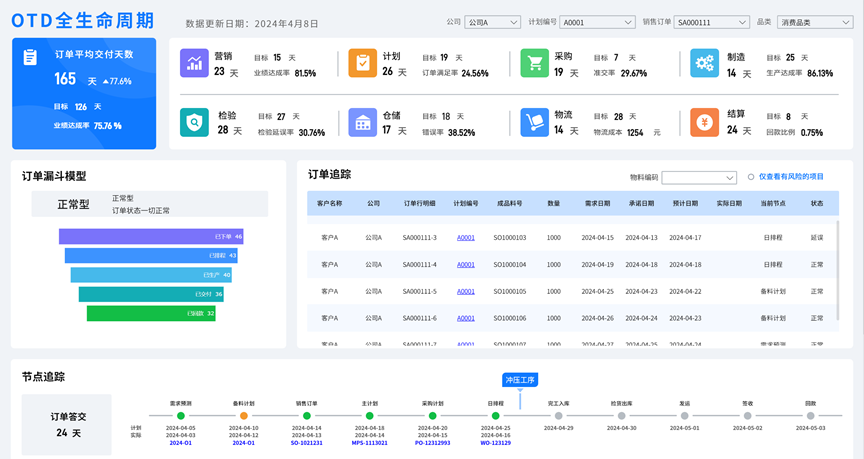Click the 完工入库 grey timeline node
This screenshot has height=459, width=864.
pos(559,416)
